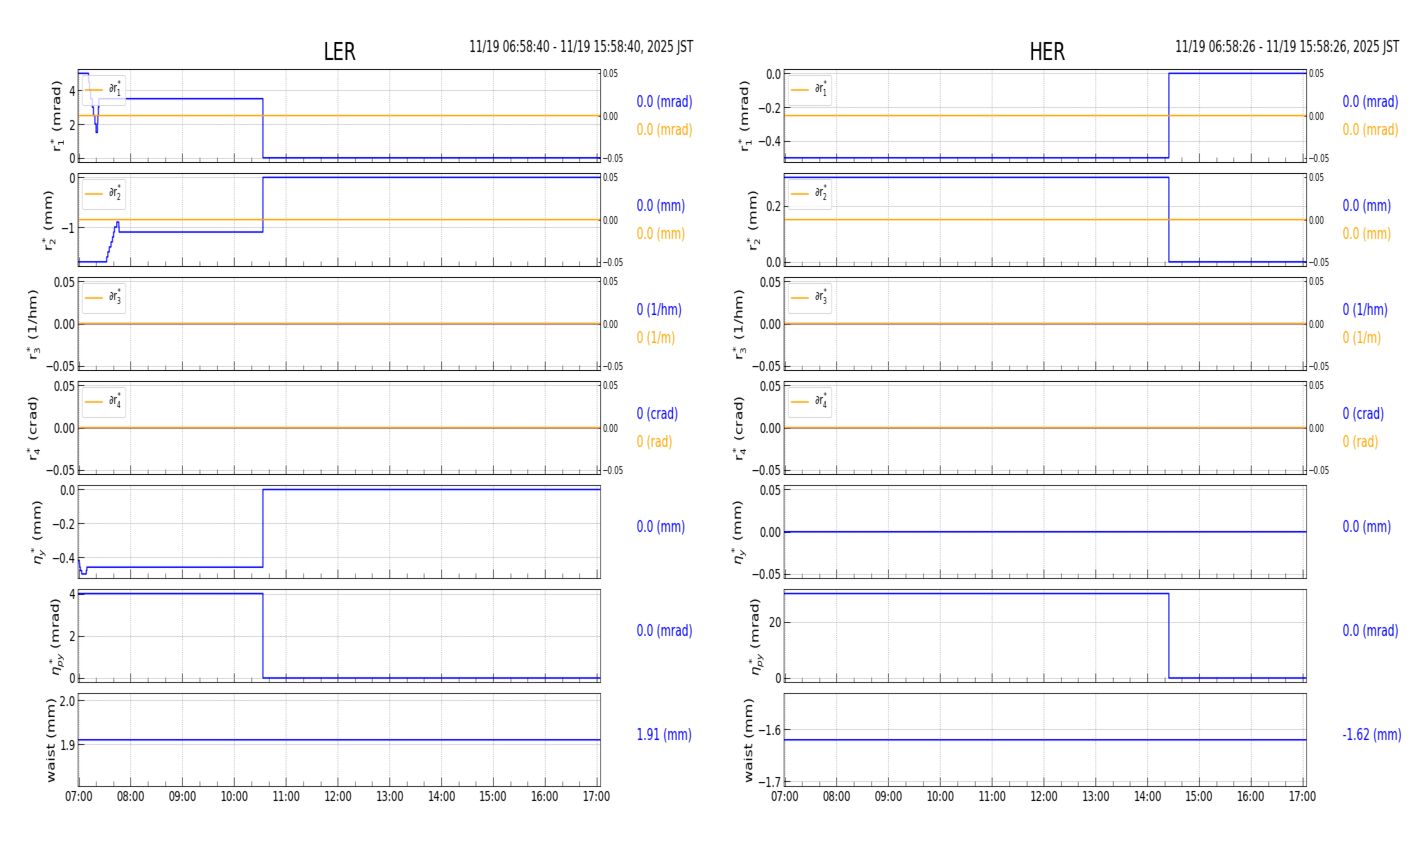Click the ∂r2* legend entry in the HER plot

tap(810, 194)
